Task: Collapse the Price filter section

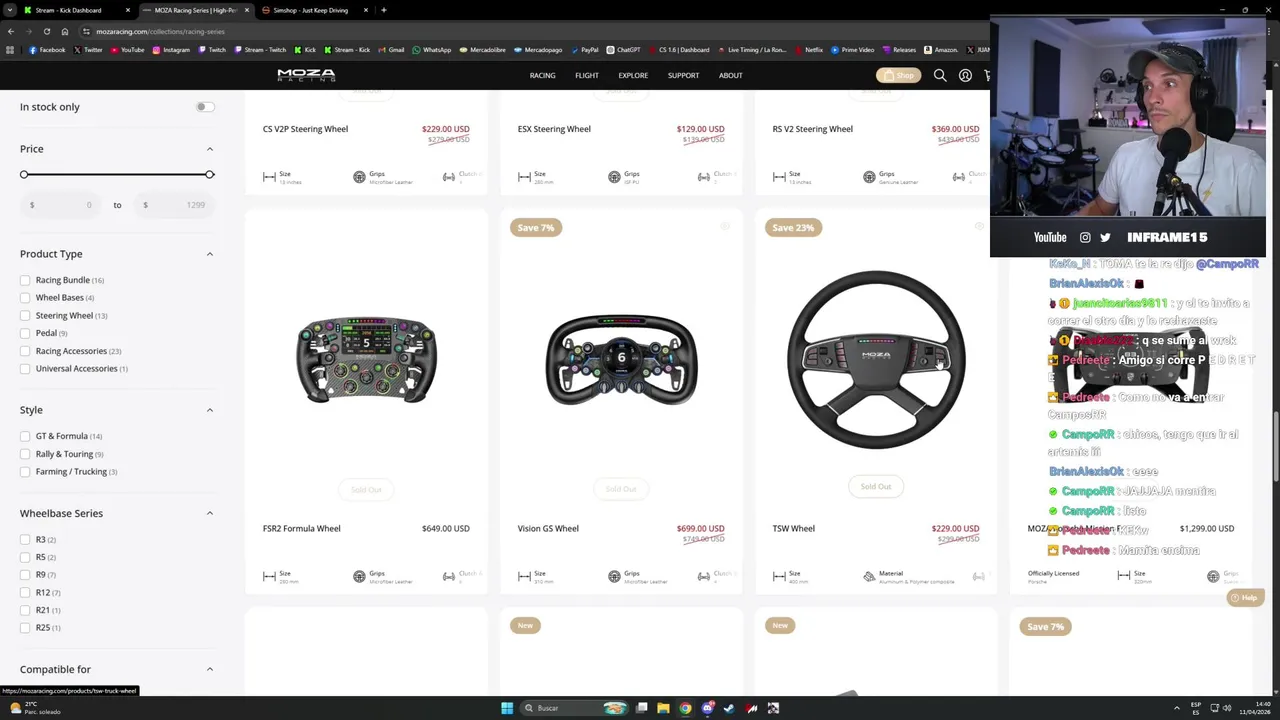Action: point(210,149)
